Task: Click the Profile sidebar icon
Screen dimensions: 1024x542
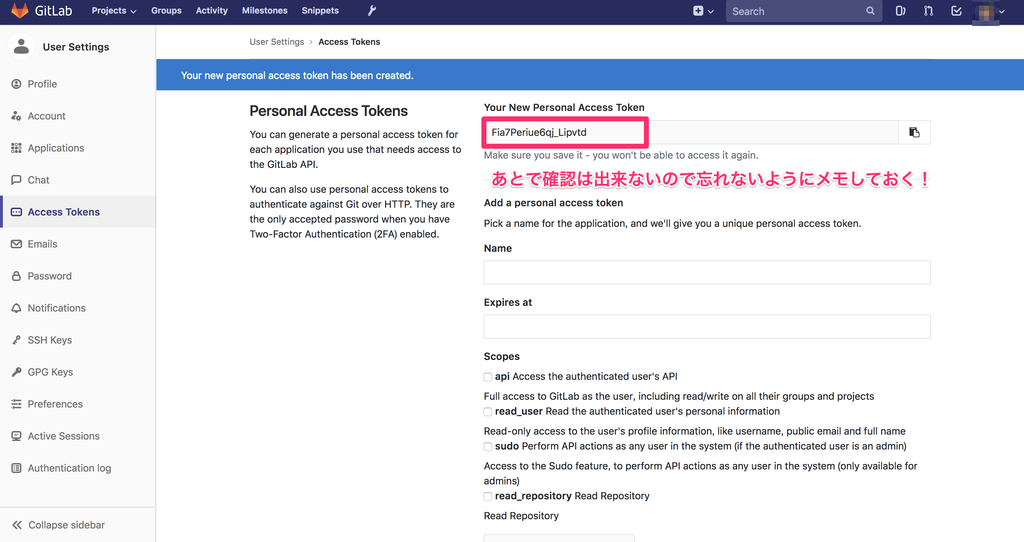Action: click(16, 84)
